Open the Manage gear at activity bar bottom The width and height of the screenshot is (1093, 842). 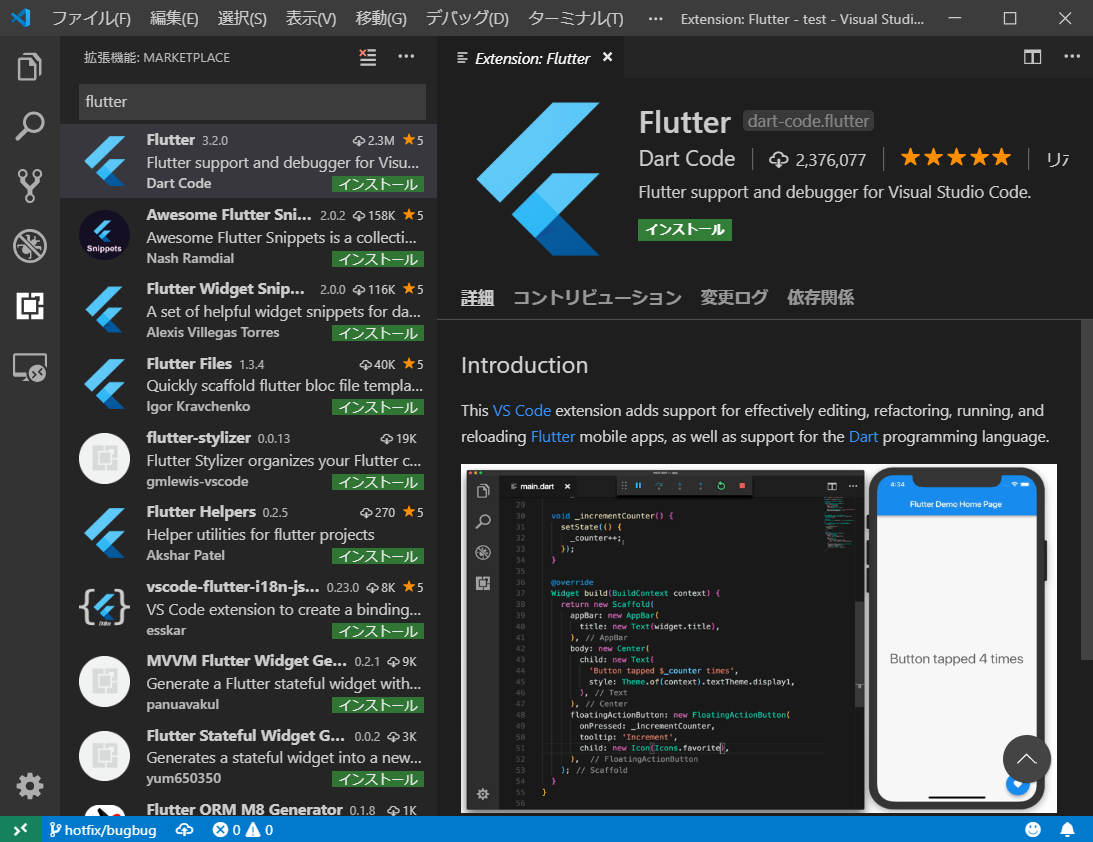pos(29,786)
